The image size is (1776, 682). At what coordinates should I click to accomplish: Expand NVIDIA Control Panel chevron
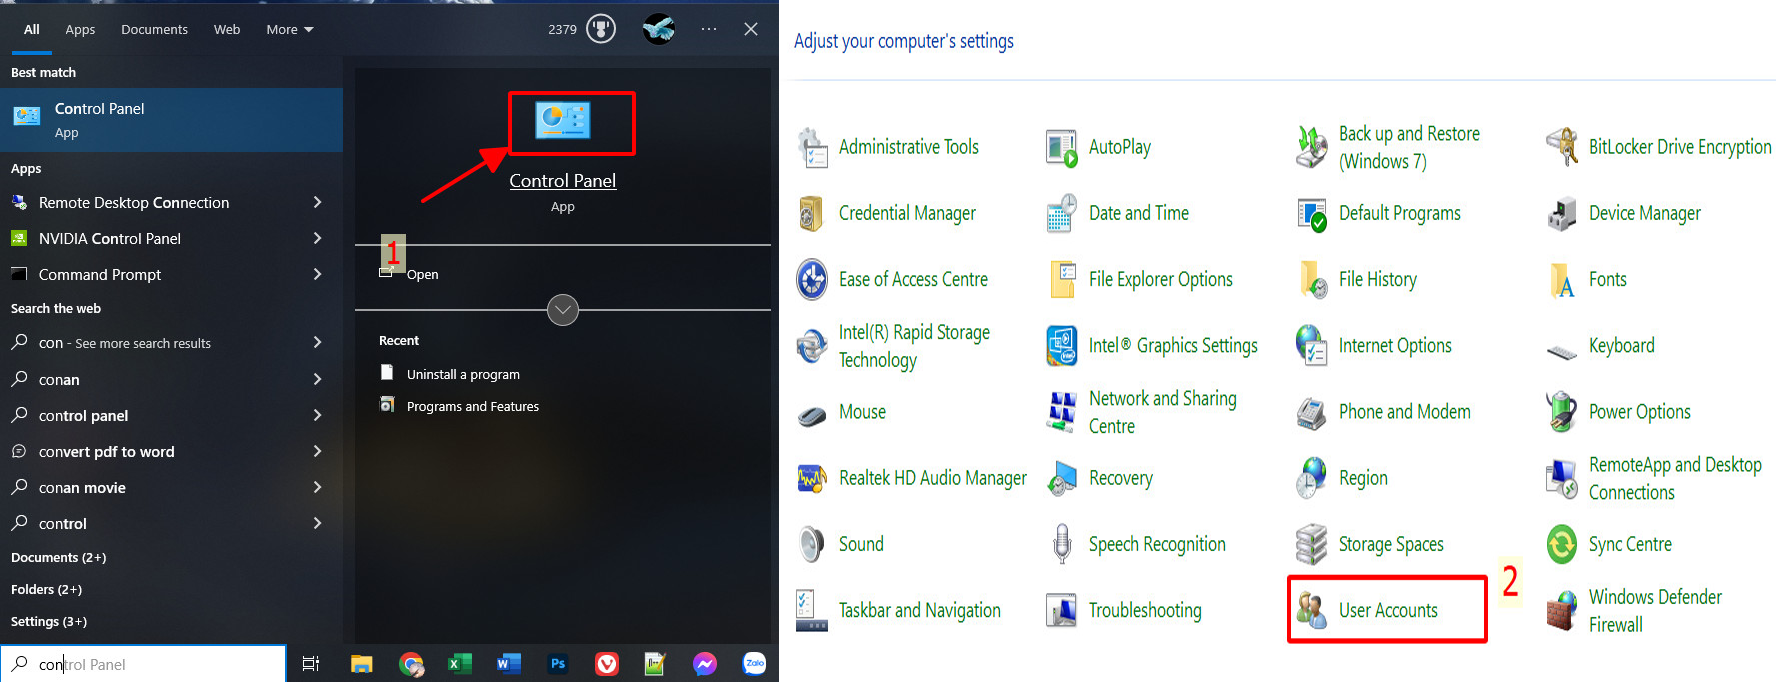pyautogui.click(x=317, y=238)
